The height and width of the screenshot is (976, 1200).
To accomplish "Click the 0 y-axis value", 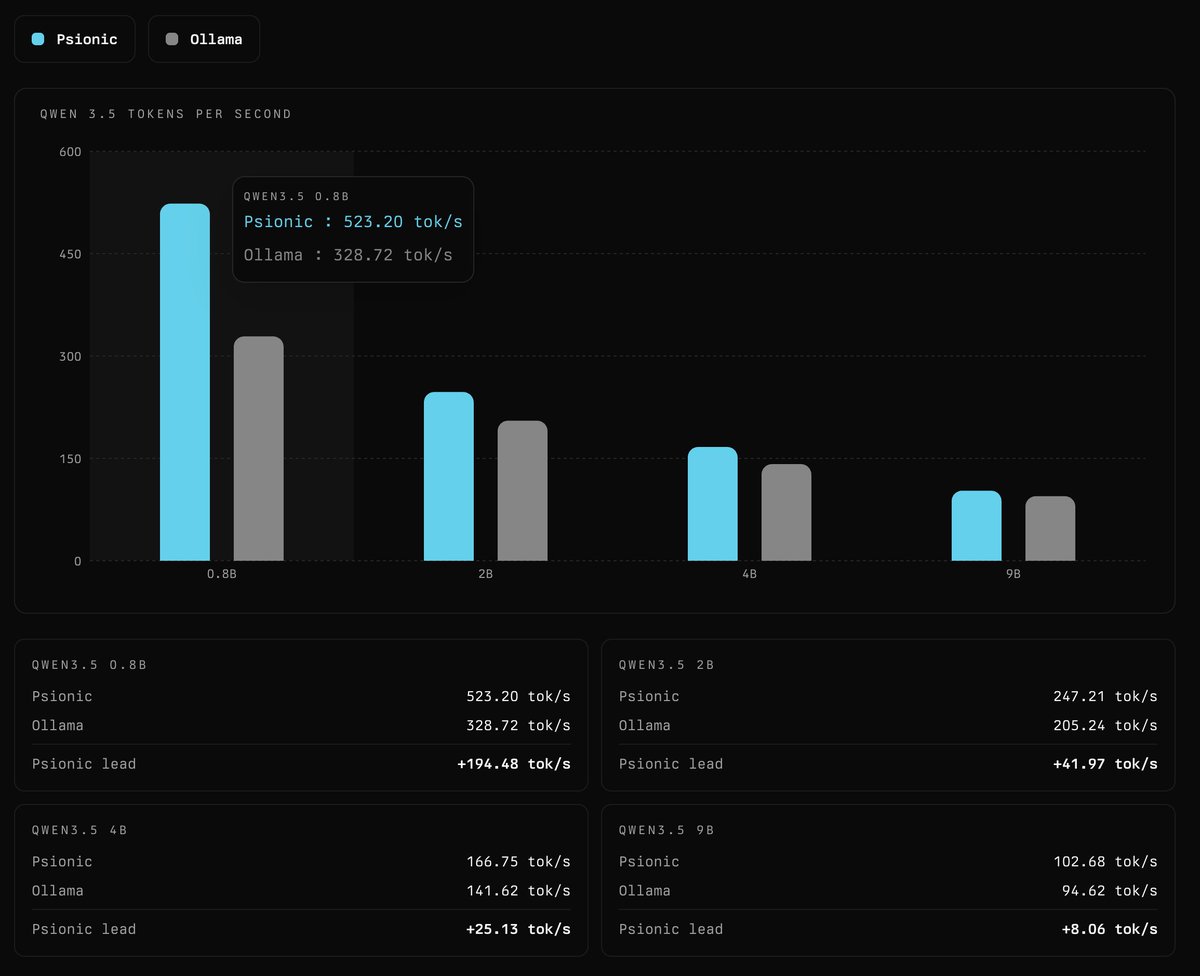I will pos(78,561).
